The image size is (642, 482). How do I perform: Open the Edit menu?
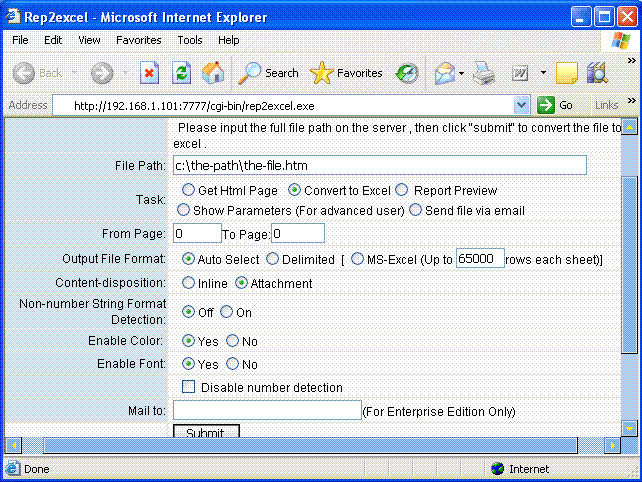click(x=53, y=40)
